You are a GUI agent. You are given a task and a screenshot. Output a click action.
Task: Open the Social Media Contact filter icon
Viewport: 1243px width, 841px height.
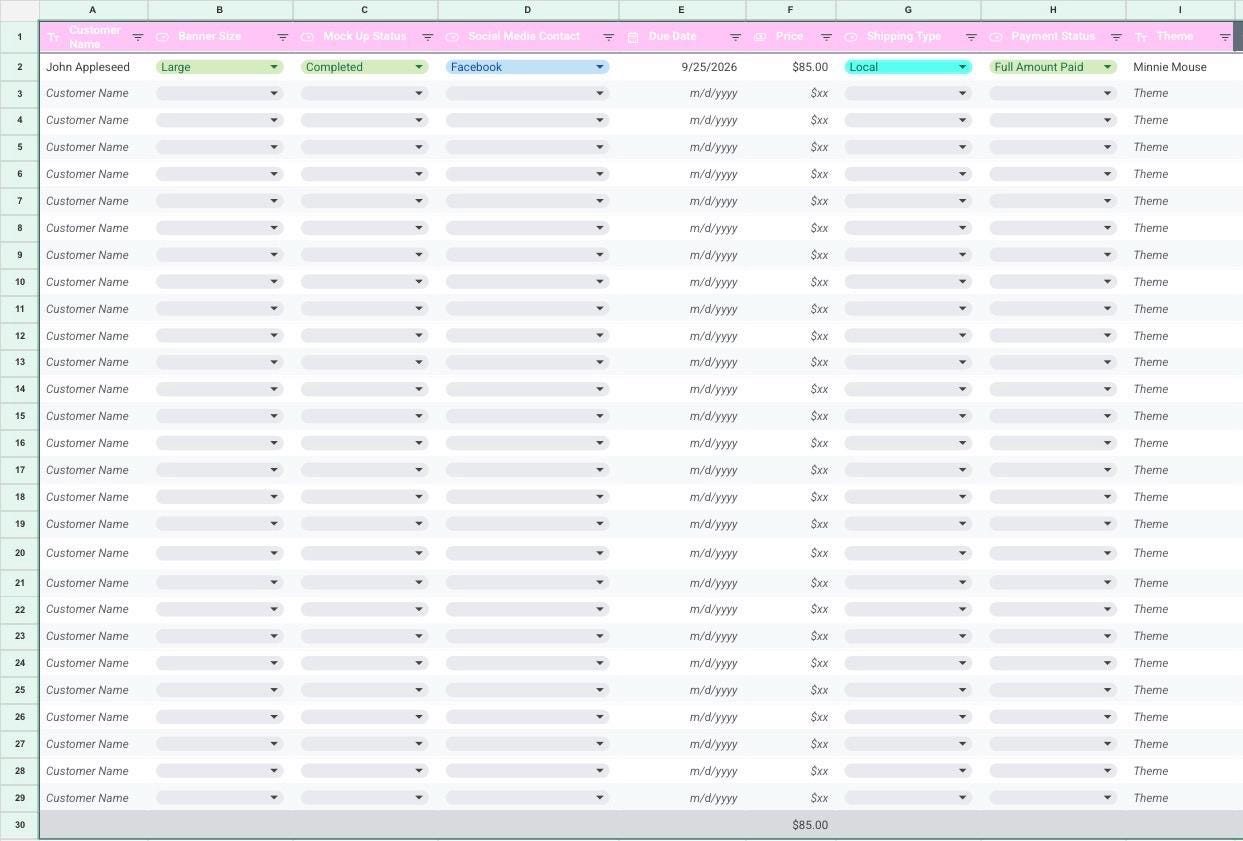coord(608,37)
